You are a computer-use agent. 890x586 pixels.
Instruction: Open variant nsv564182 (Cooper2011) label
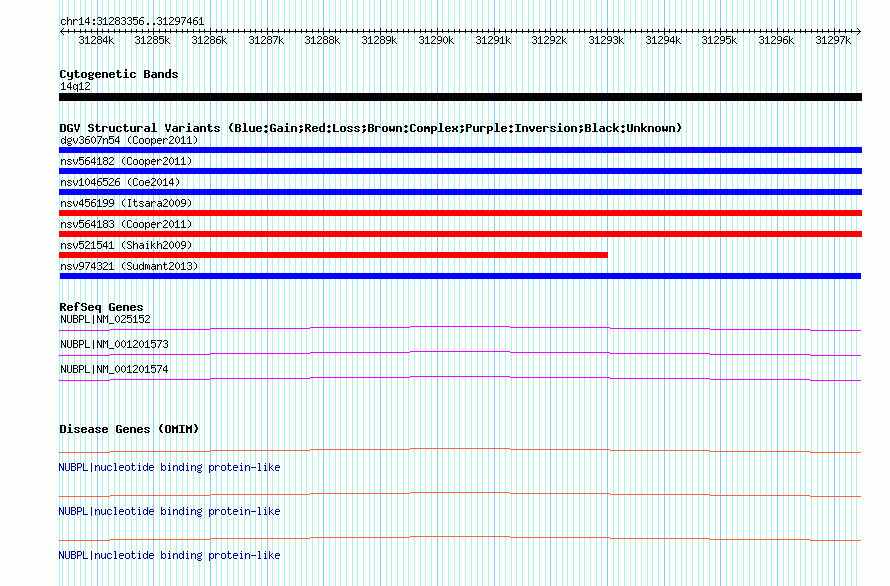(x=126, y=161)
